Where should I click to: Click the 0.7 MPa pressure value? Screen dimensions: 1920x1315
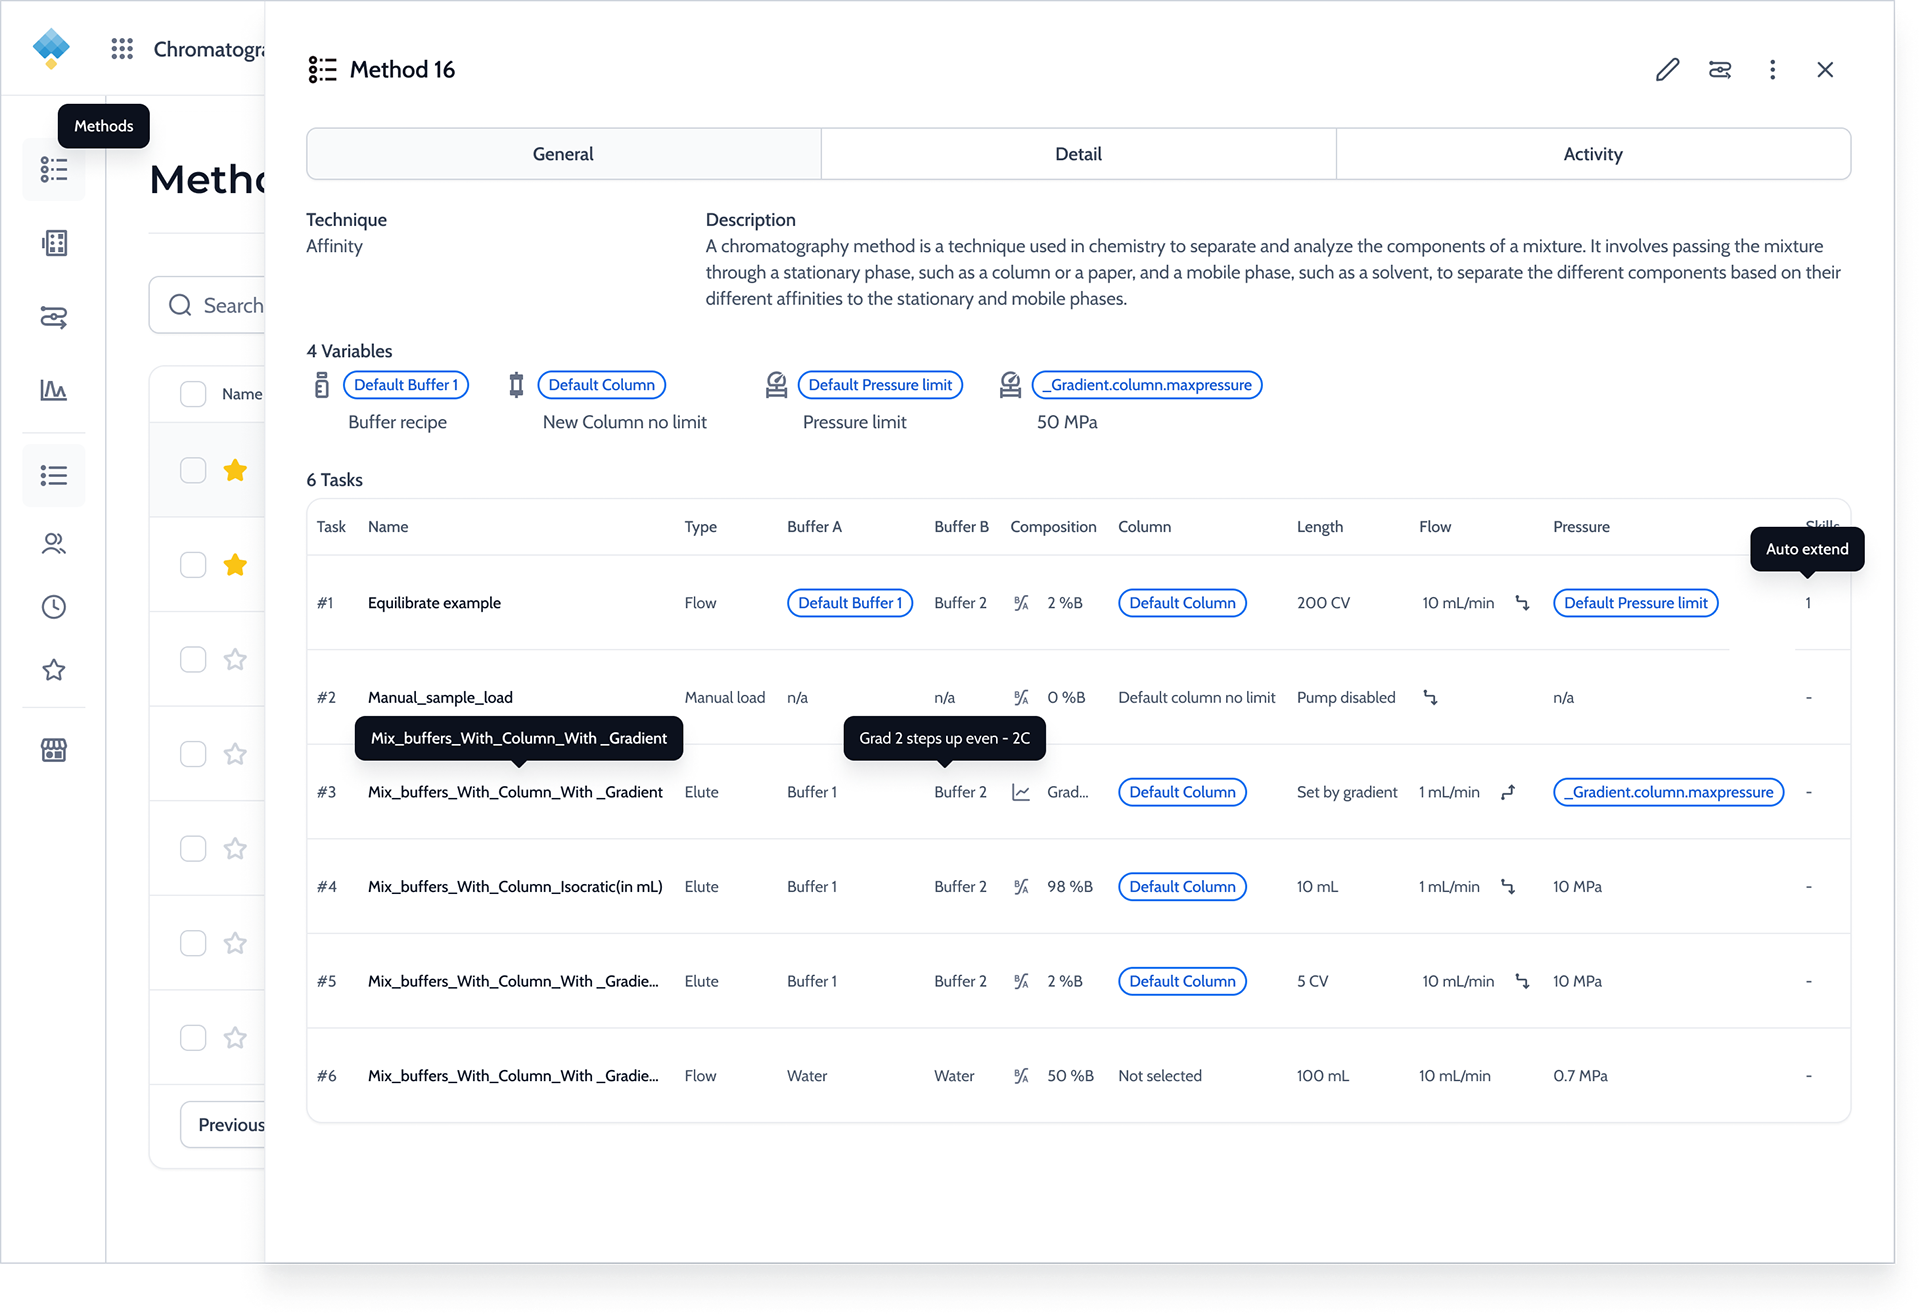[1580, 1076]
